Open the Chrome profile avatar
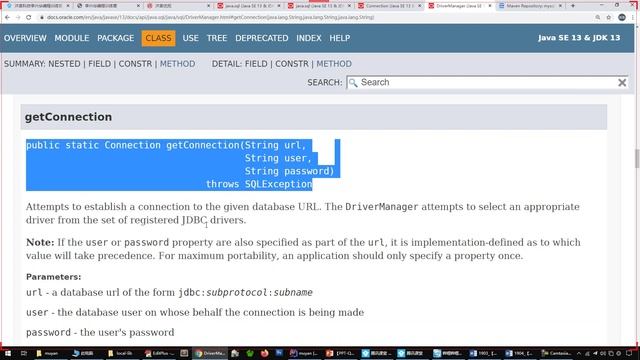 tap(622, 18)
